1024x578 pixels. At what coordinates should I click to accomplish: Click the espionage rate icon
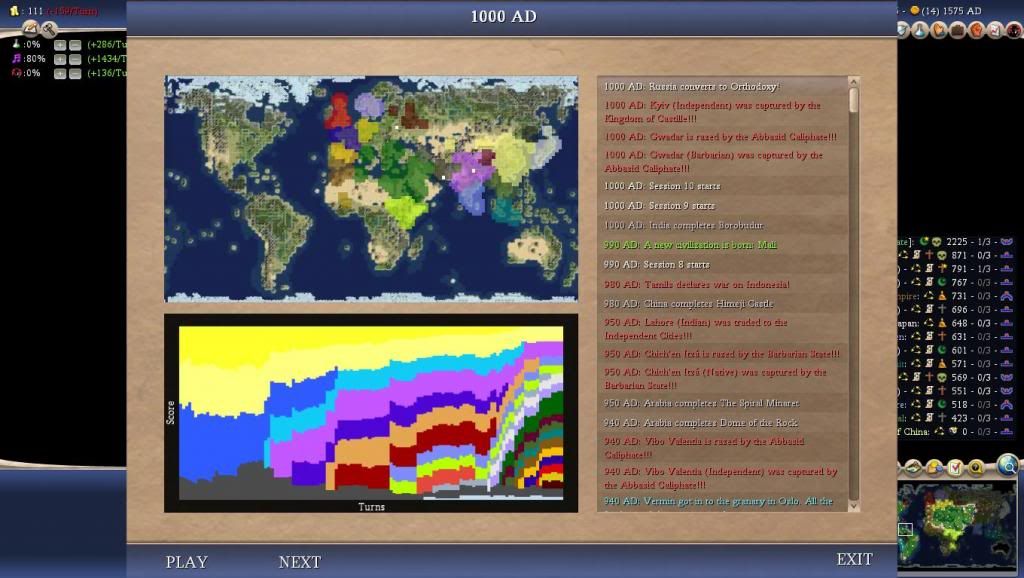click(x=16, y=72)
